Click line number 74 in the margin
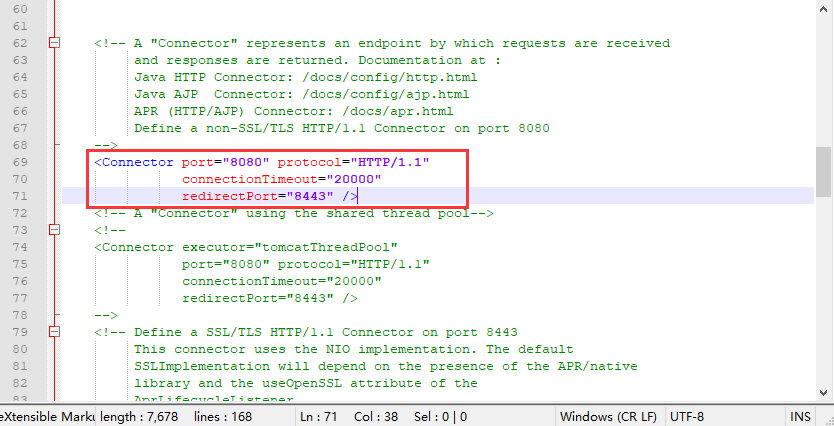Screen dimensions: 834x426 point(21,246)
